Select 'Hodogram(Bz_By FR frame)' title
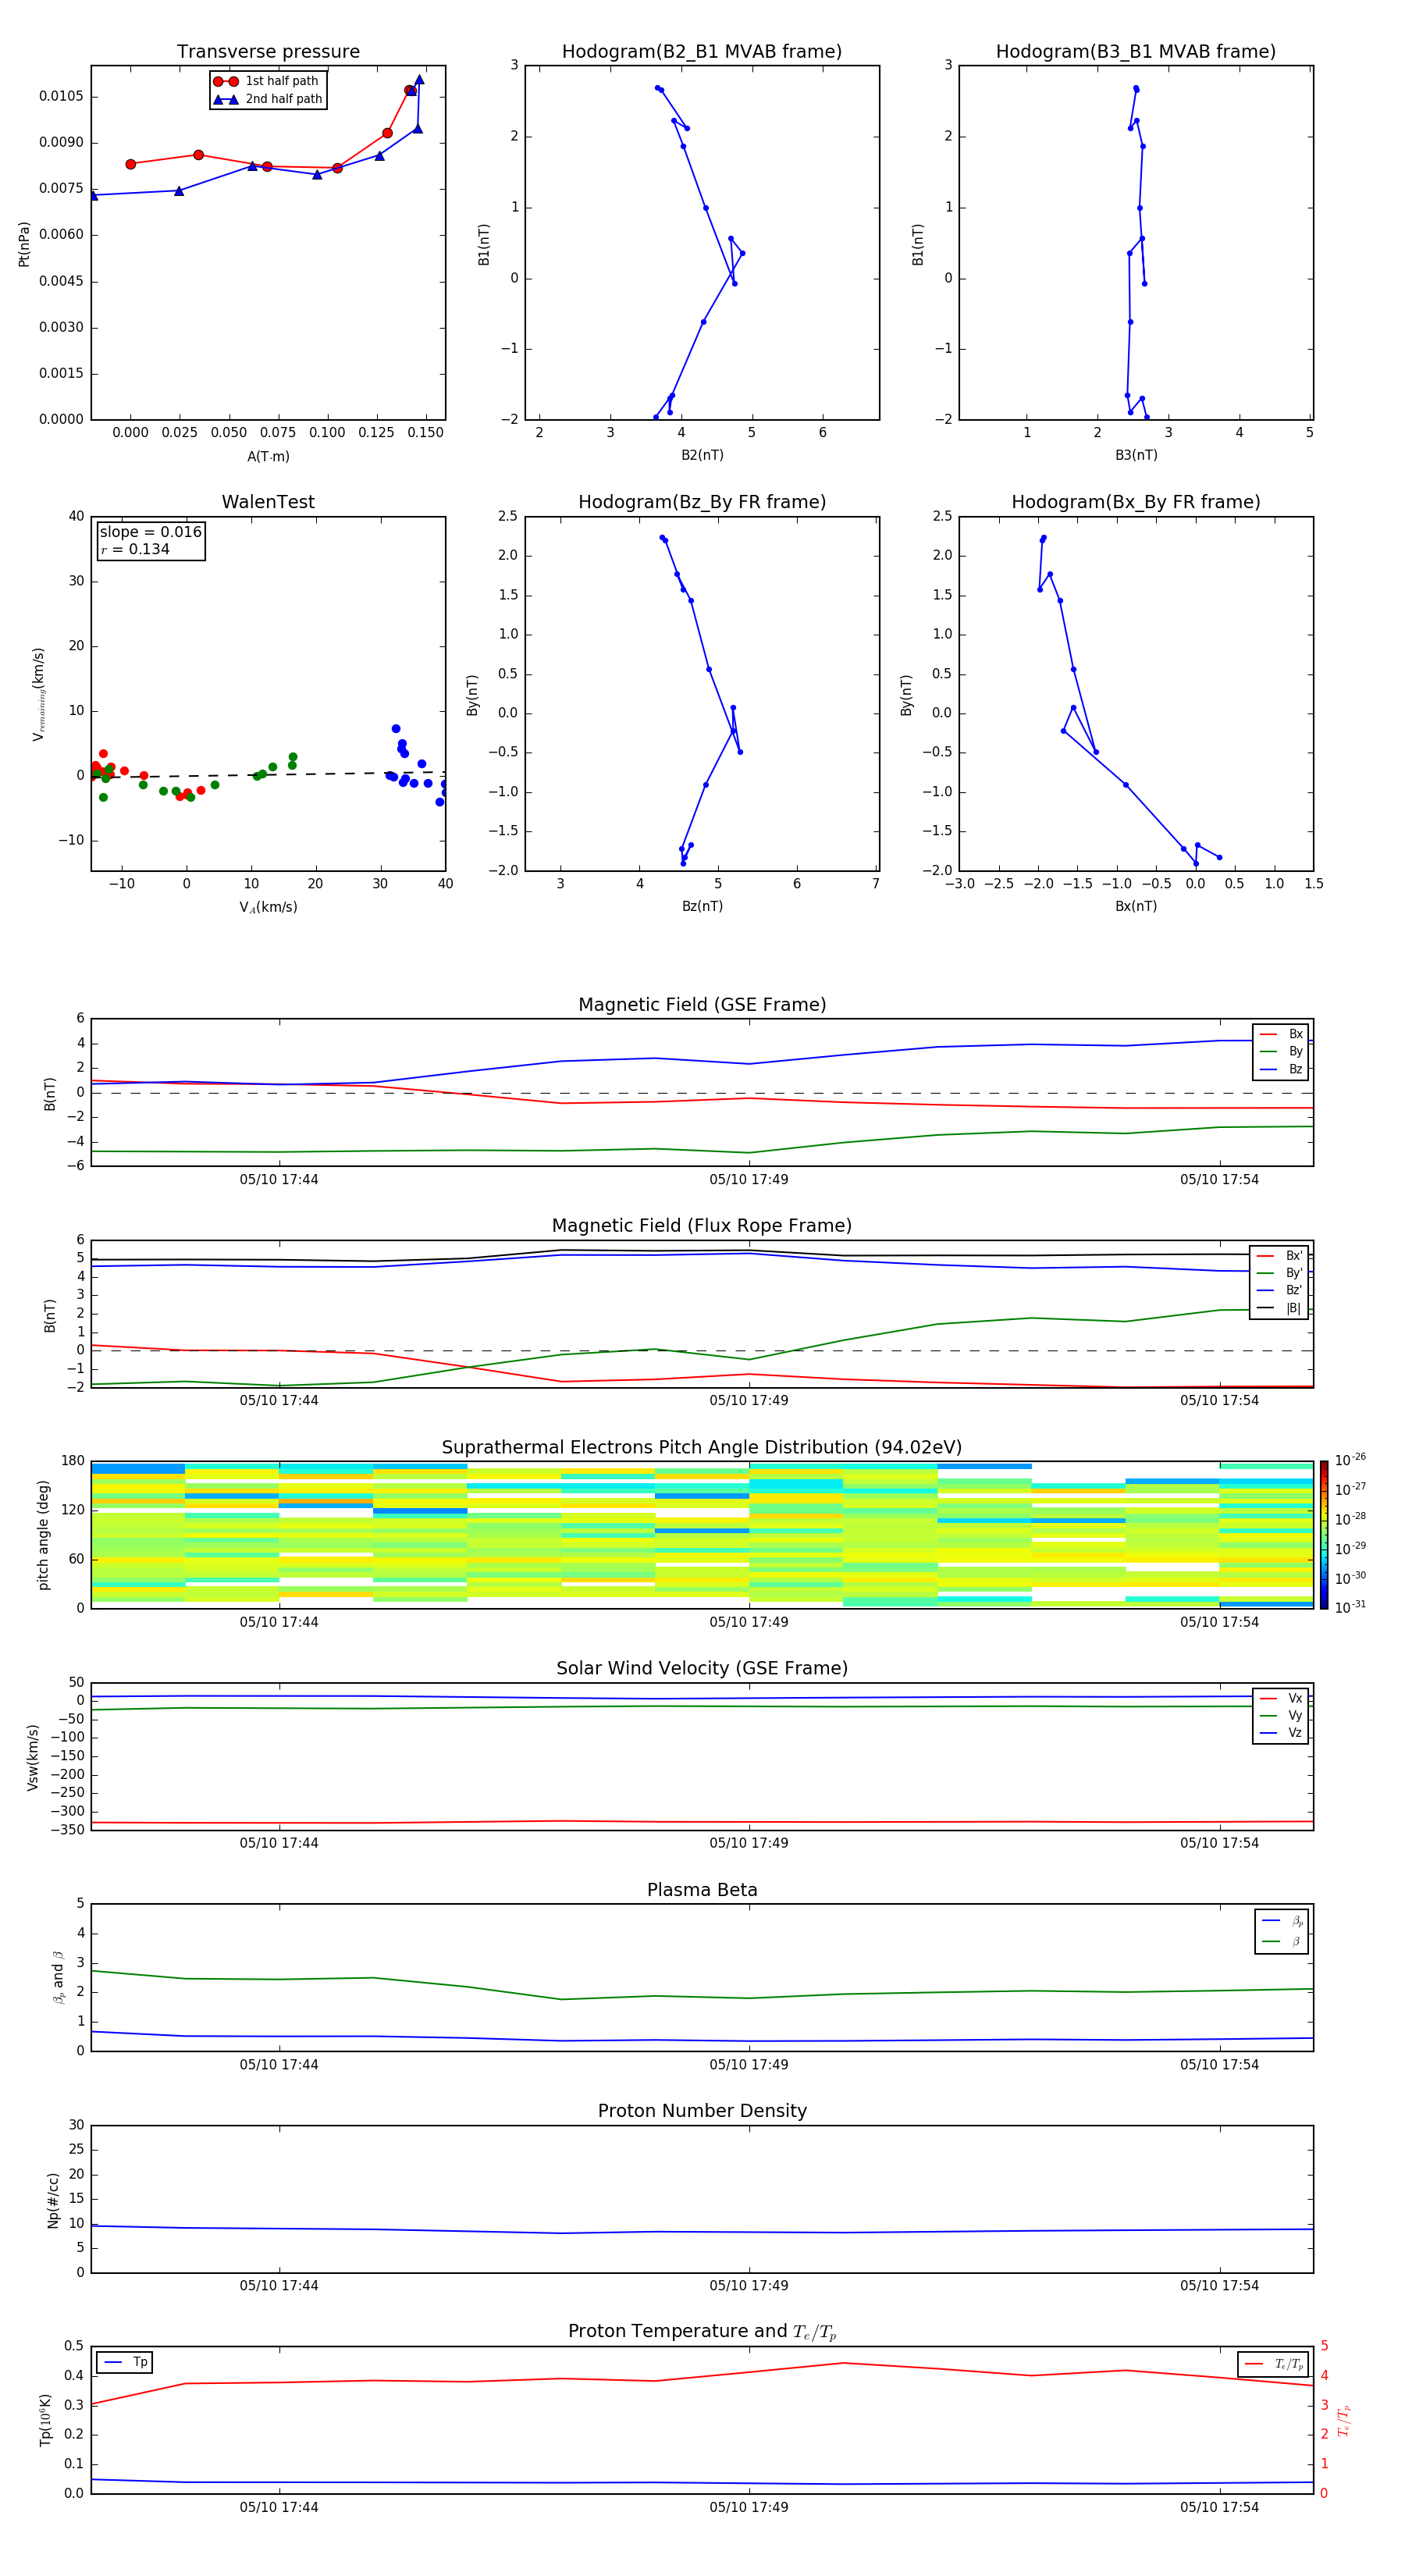The height and width of the screenshot is (2576, 1405). coord(702,502)
